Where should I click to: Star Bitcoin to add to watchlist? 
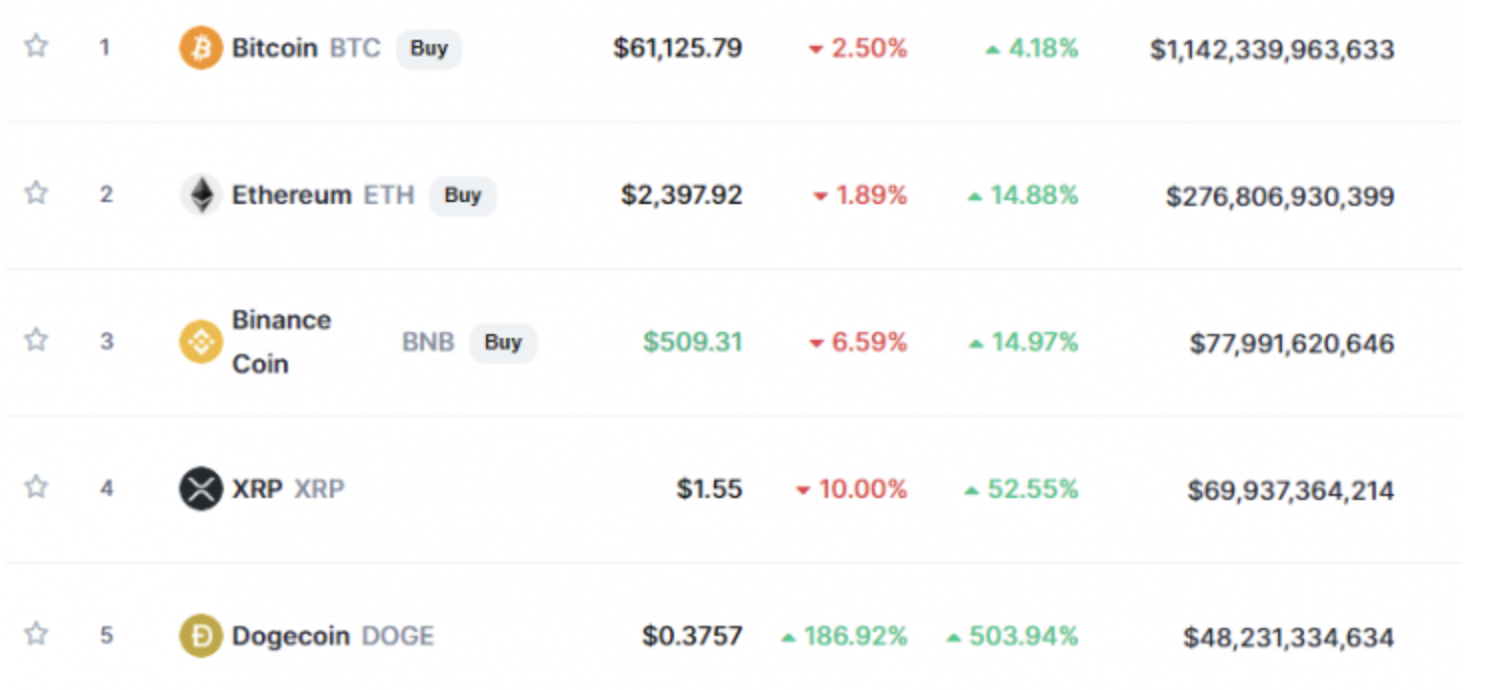(36, 46)
